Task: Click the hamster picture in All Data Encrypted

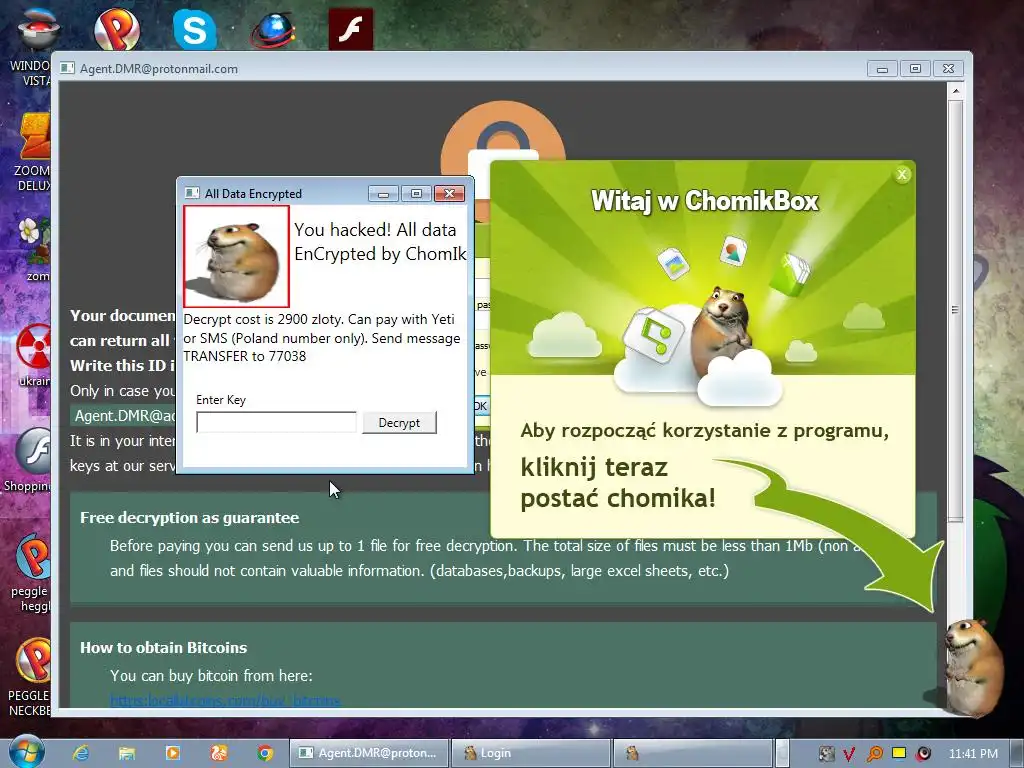Action: 236,256
